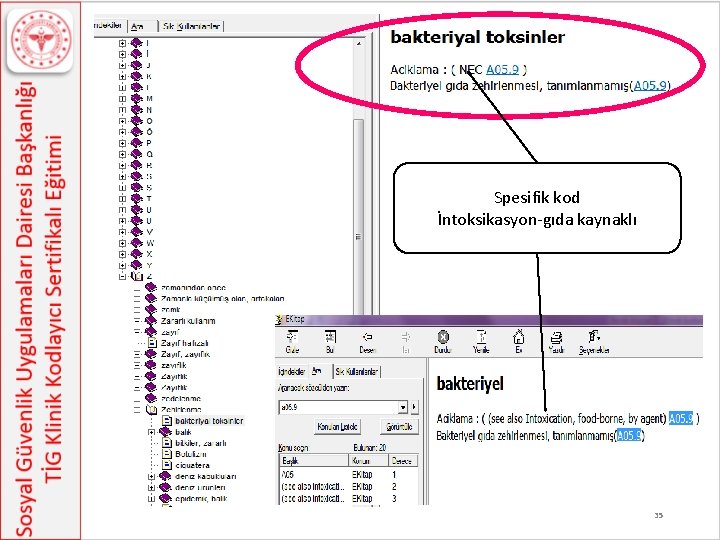Switch to the Ara tab in the upper window
This screenshot has height=540, width=720.
tap(137, 27)
